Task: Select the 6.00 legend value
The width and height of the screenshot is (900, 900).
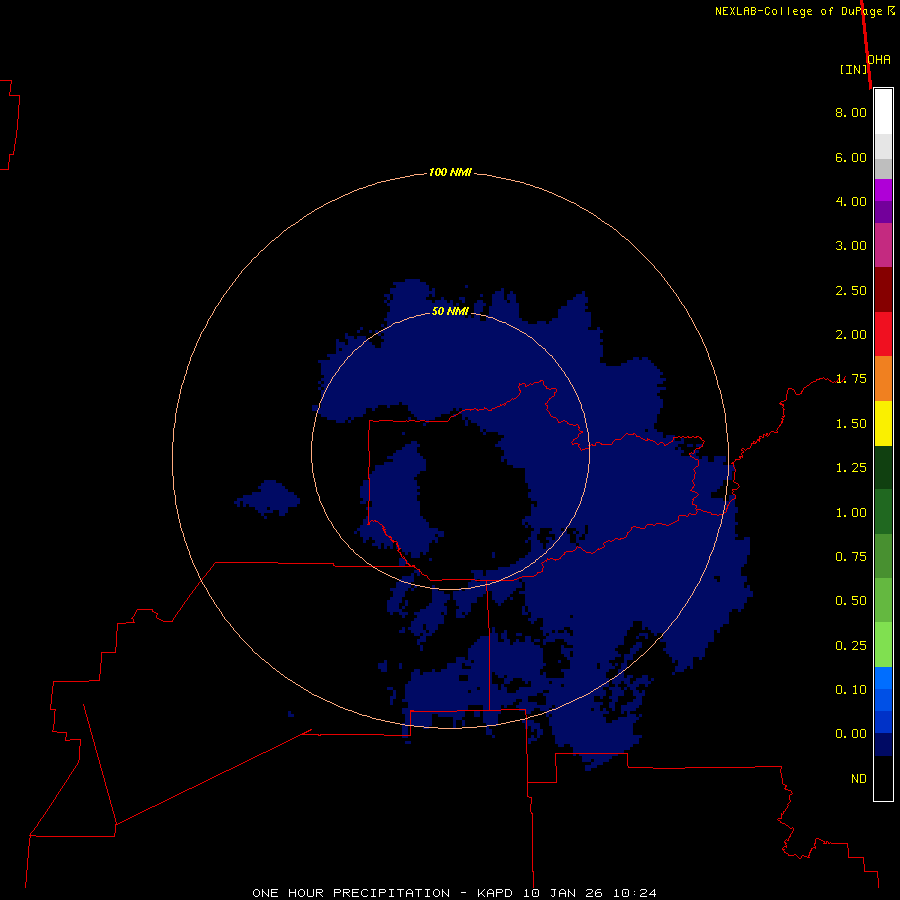Action: pyautogui.click(x=851, y=157)
